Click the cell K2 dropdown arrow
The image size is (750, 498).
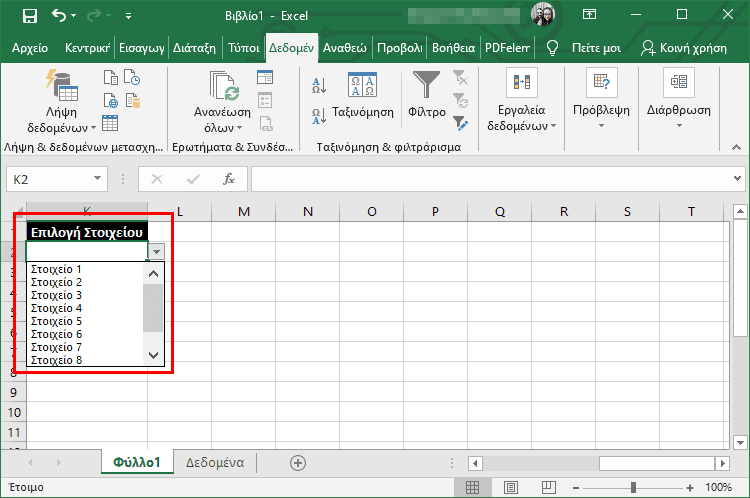tap(156, 251)
